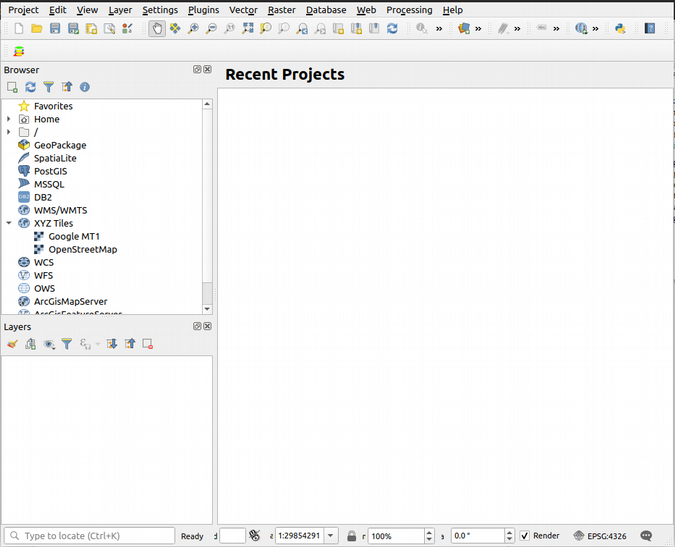
Task: Select the Pan Map hand tool
Action: pyautogui.click(x=157, y=29)
